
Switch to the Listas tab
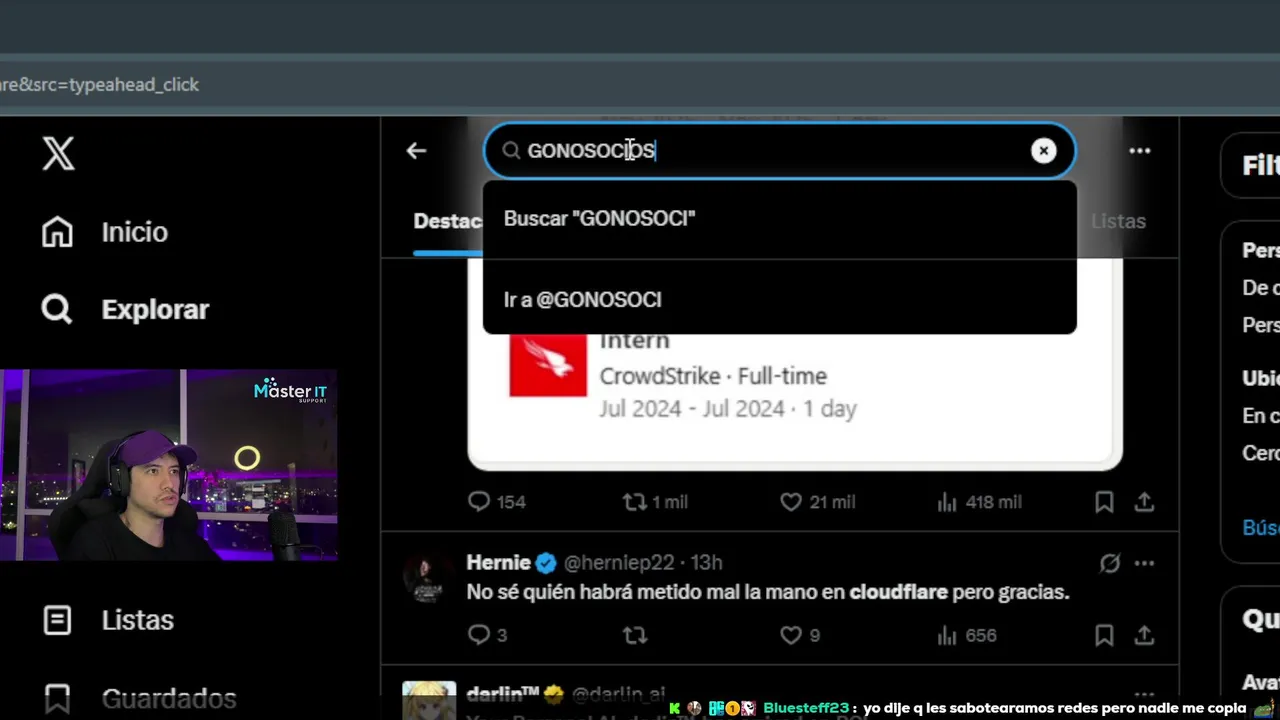[x=1118, y=221]
